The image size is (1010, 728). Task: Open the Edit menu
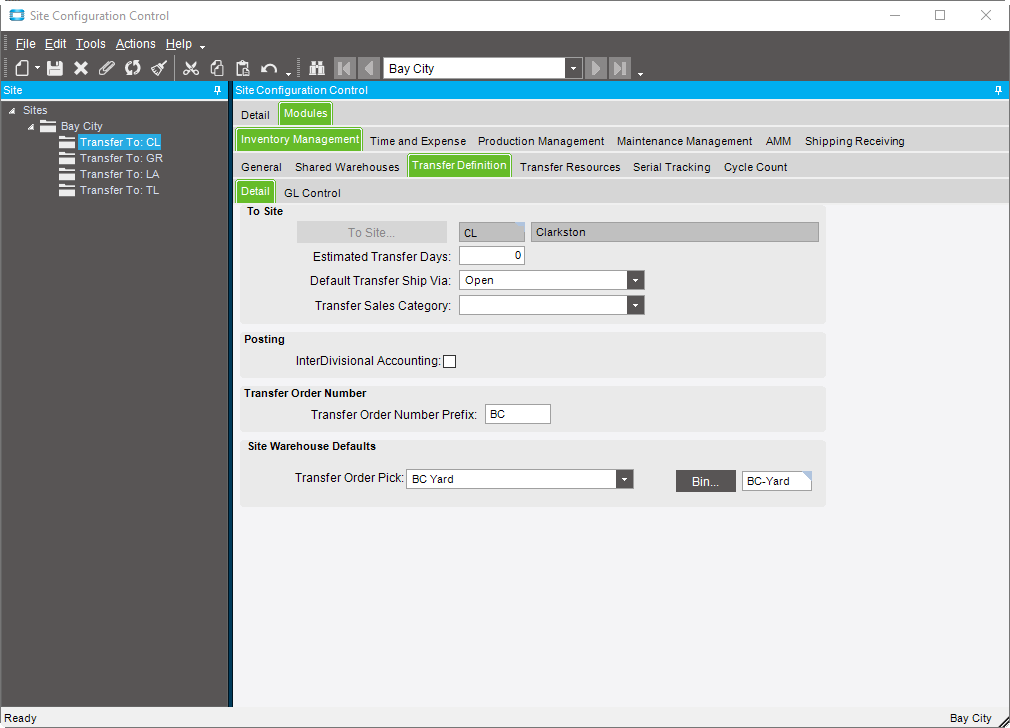pyautogui.click(x=55, y=44)
